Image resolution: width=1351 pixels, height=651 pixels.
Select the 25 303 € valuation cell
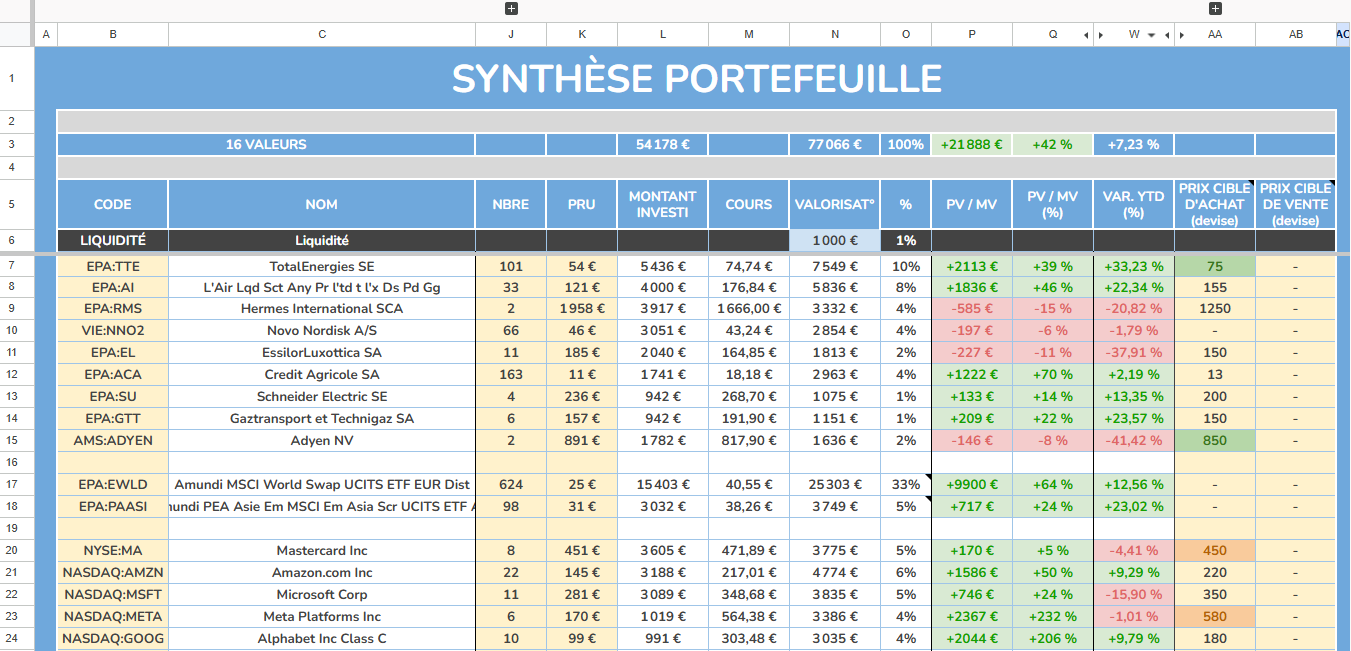click(835, 485)
